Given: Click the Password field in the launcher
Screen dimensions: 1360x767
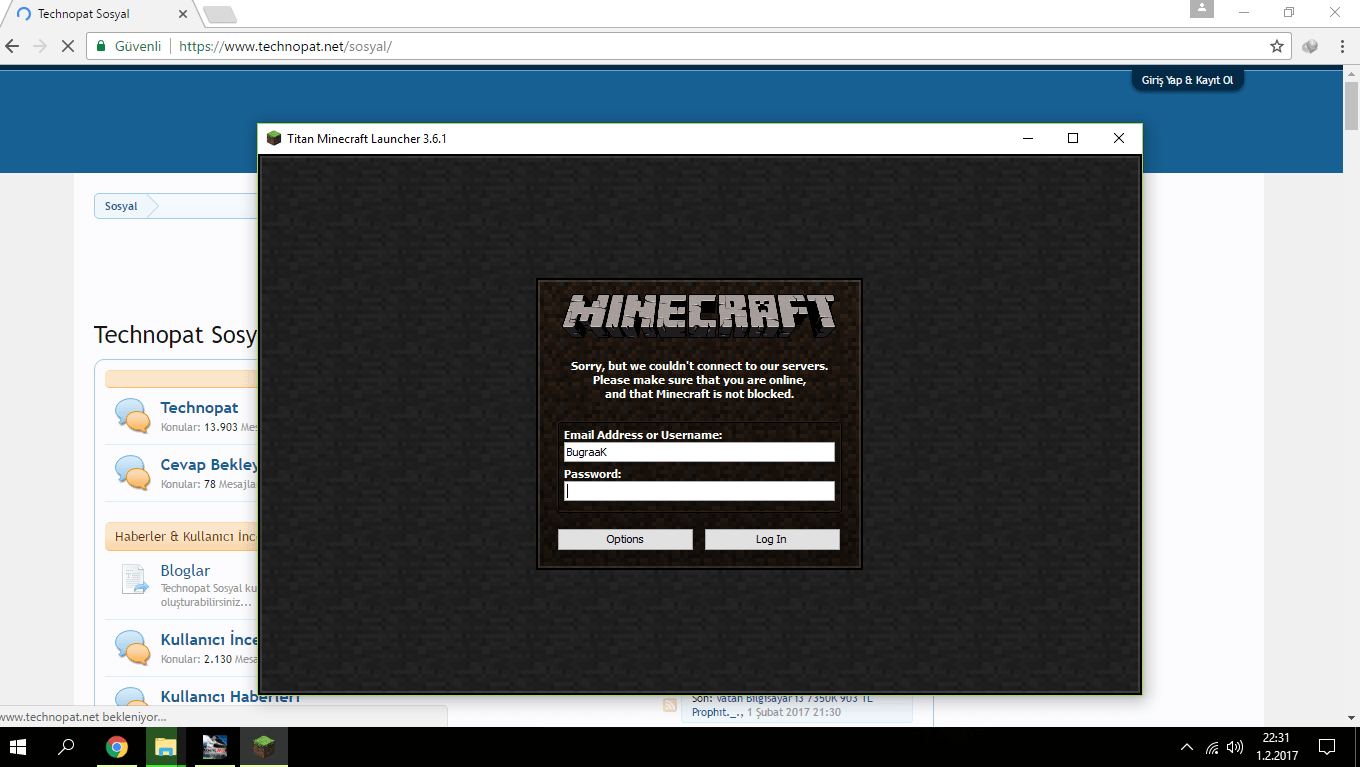Looking at the screenshot, I should coord(699,491).
